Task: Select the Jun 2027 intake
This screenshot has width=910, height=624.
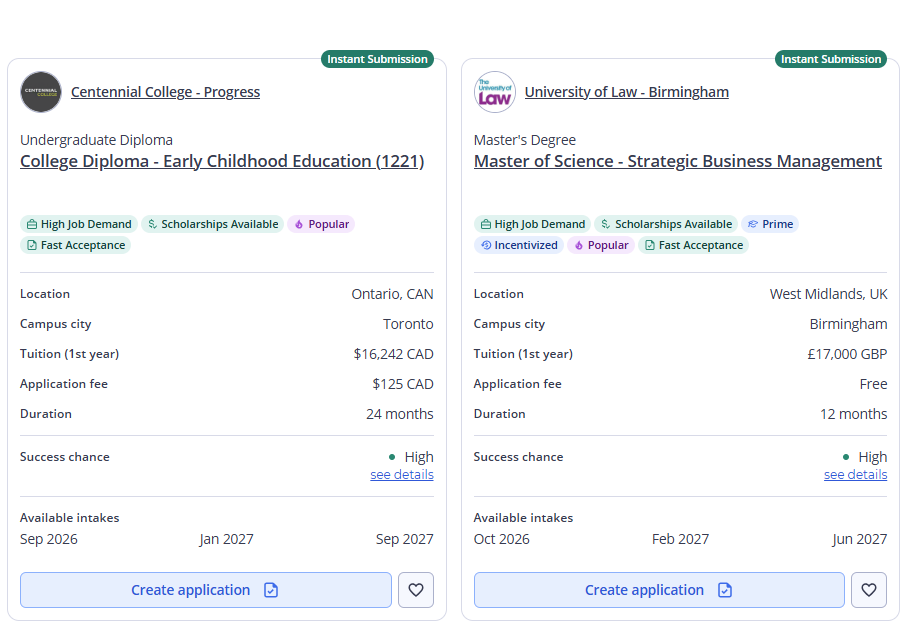Action: pos(860,539)
